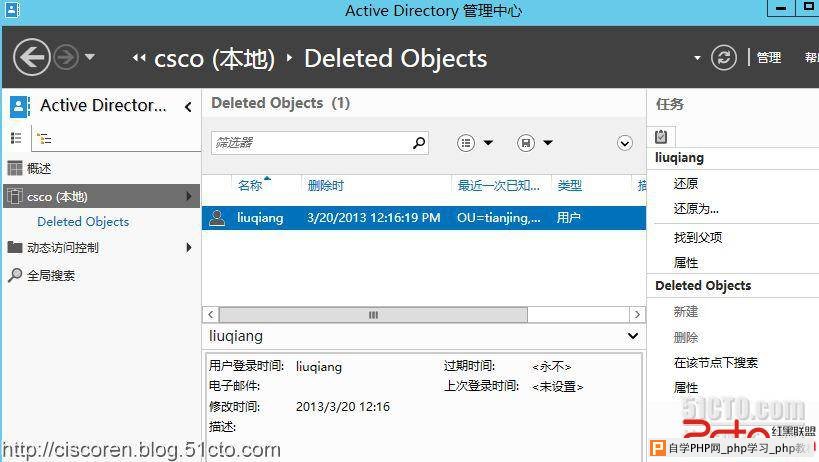Image resolution: width=819 pixels, height=462 pixels.
Task: Click csco (本地) in breadcrumb
Action: 214,58
